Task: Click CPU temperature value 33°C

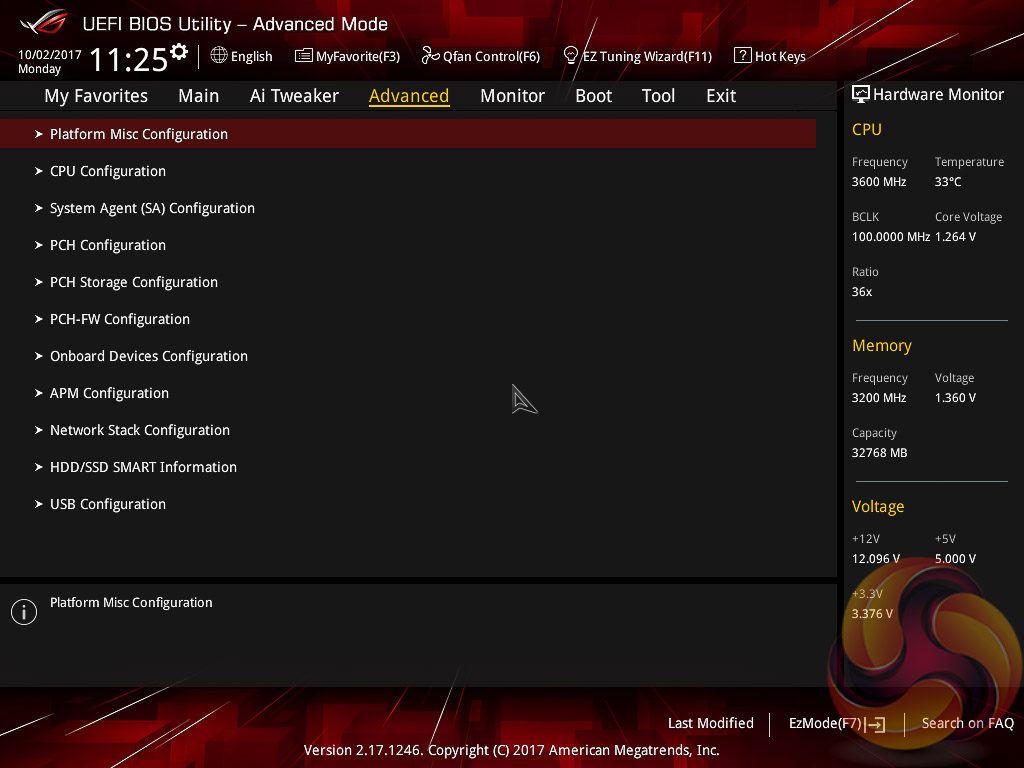Action: [x=948, y=182]
